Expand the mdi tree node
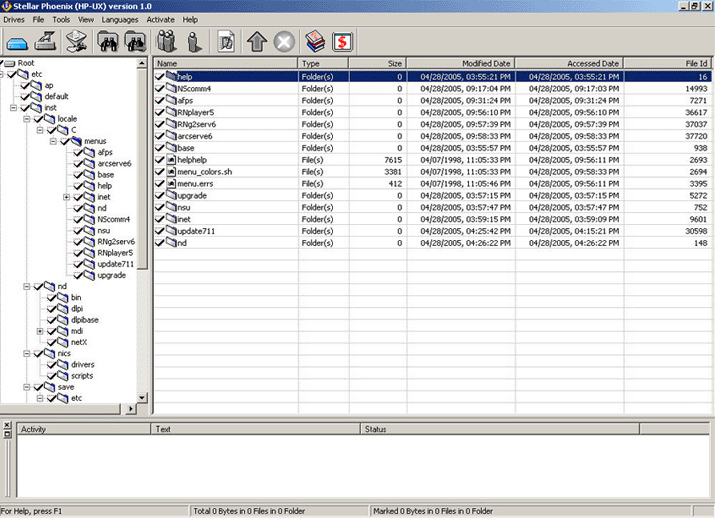The height and width of the screenshot is (518, 715). tap(40, 331)
